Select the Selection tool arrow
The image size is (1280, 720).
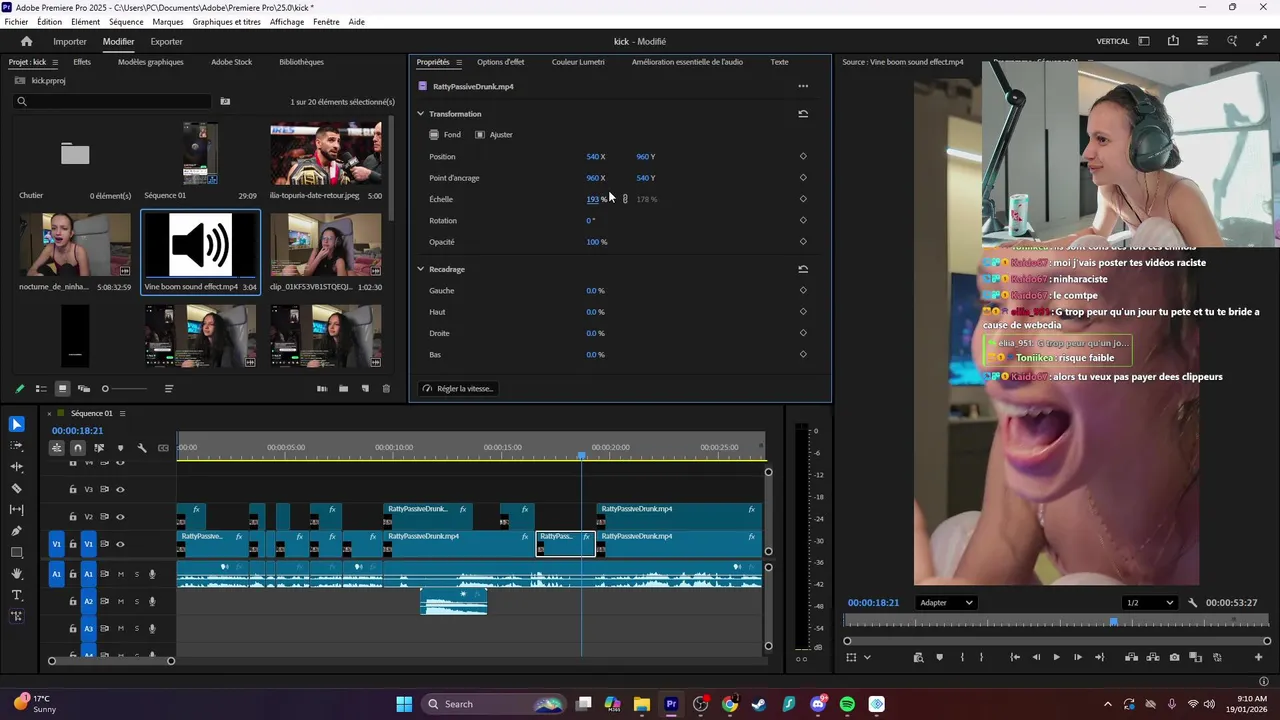click(17, 425)
